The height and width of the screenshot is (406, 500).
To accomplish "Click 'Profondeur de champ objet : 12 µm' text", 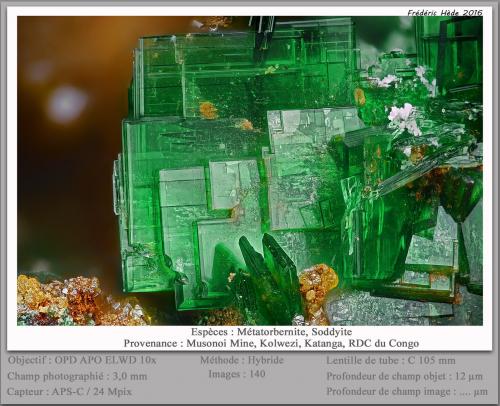I will click(x=404, y=376).
